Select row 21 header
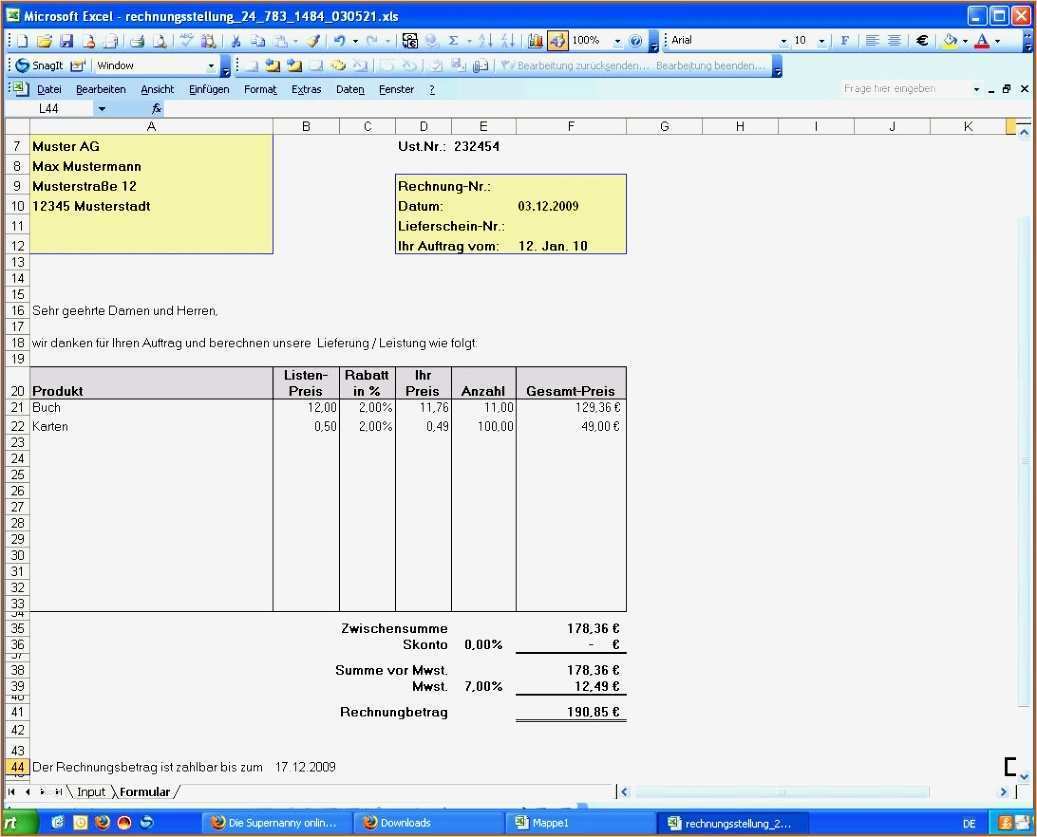1037x837 pixels. coord(17,407)
